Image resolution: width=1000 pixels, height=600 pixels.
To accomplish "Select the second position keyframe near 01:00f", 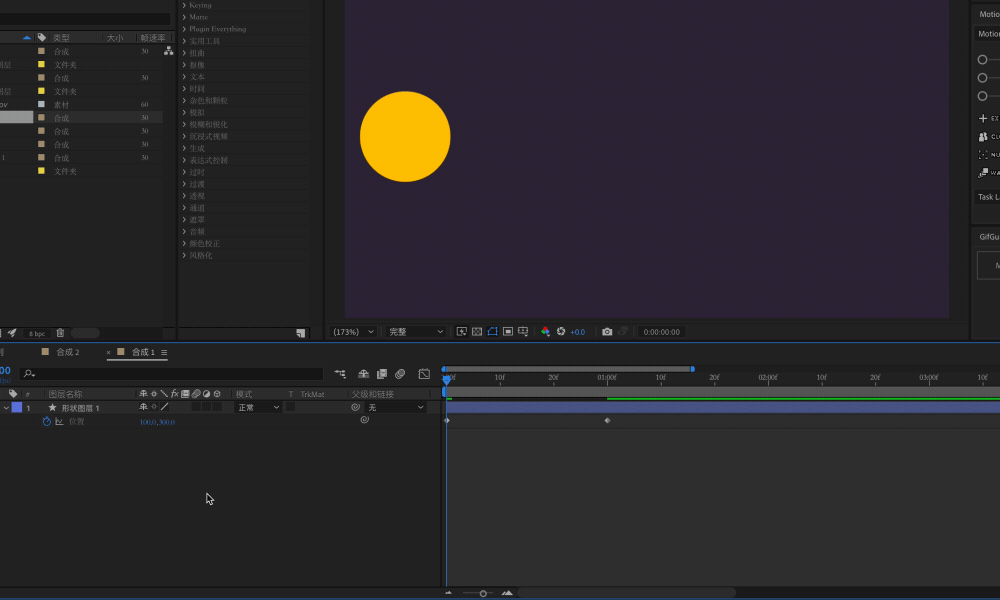I will [x=607, y=420].
